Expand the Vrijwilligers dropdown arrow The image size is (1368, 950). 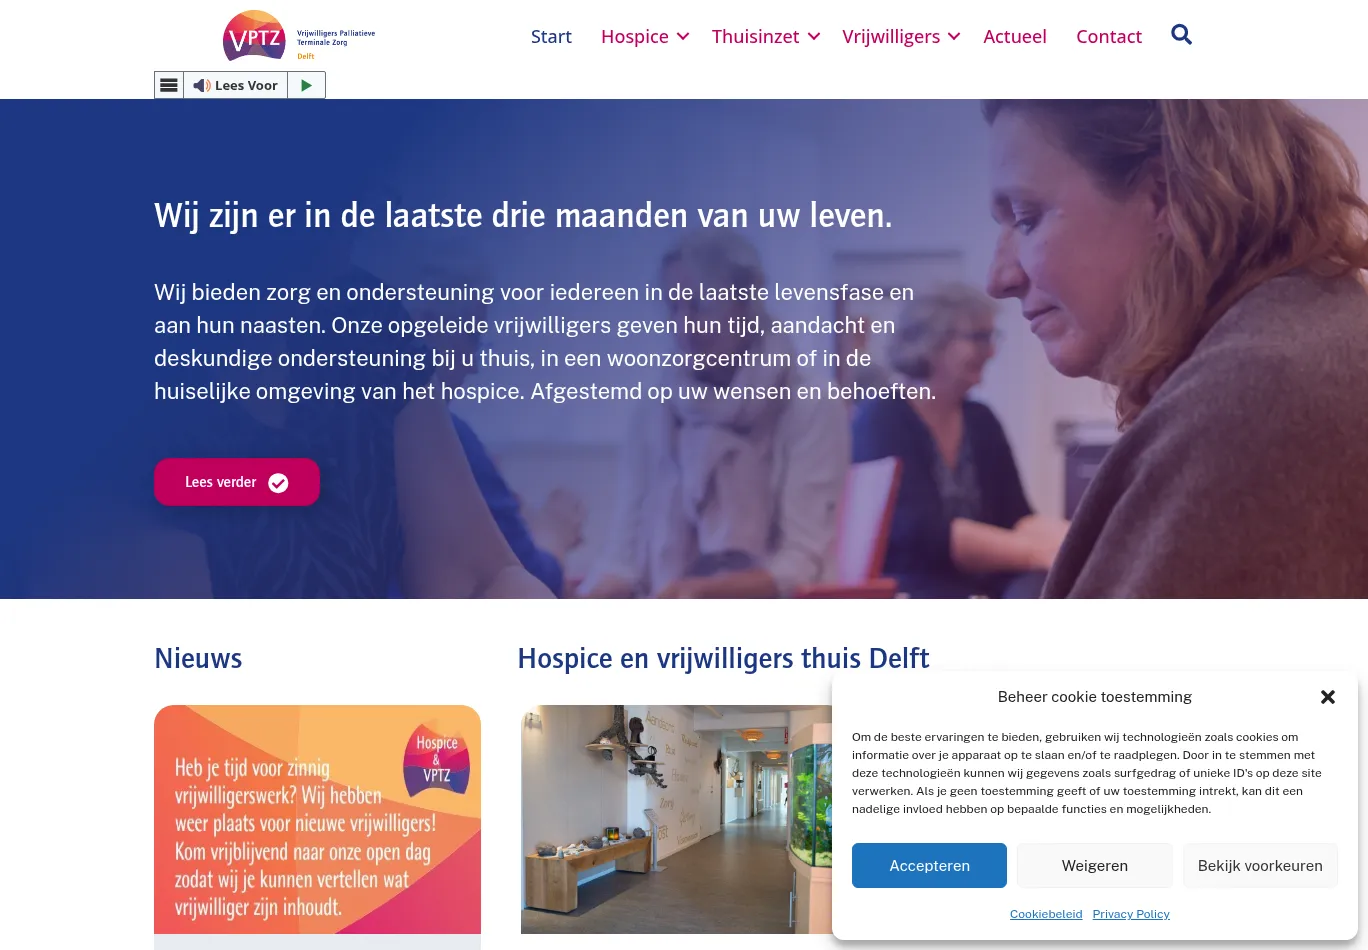[954, 37]
